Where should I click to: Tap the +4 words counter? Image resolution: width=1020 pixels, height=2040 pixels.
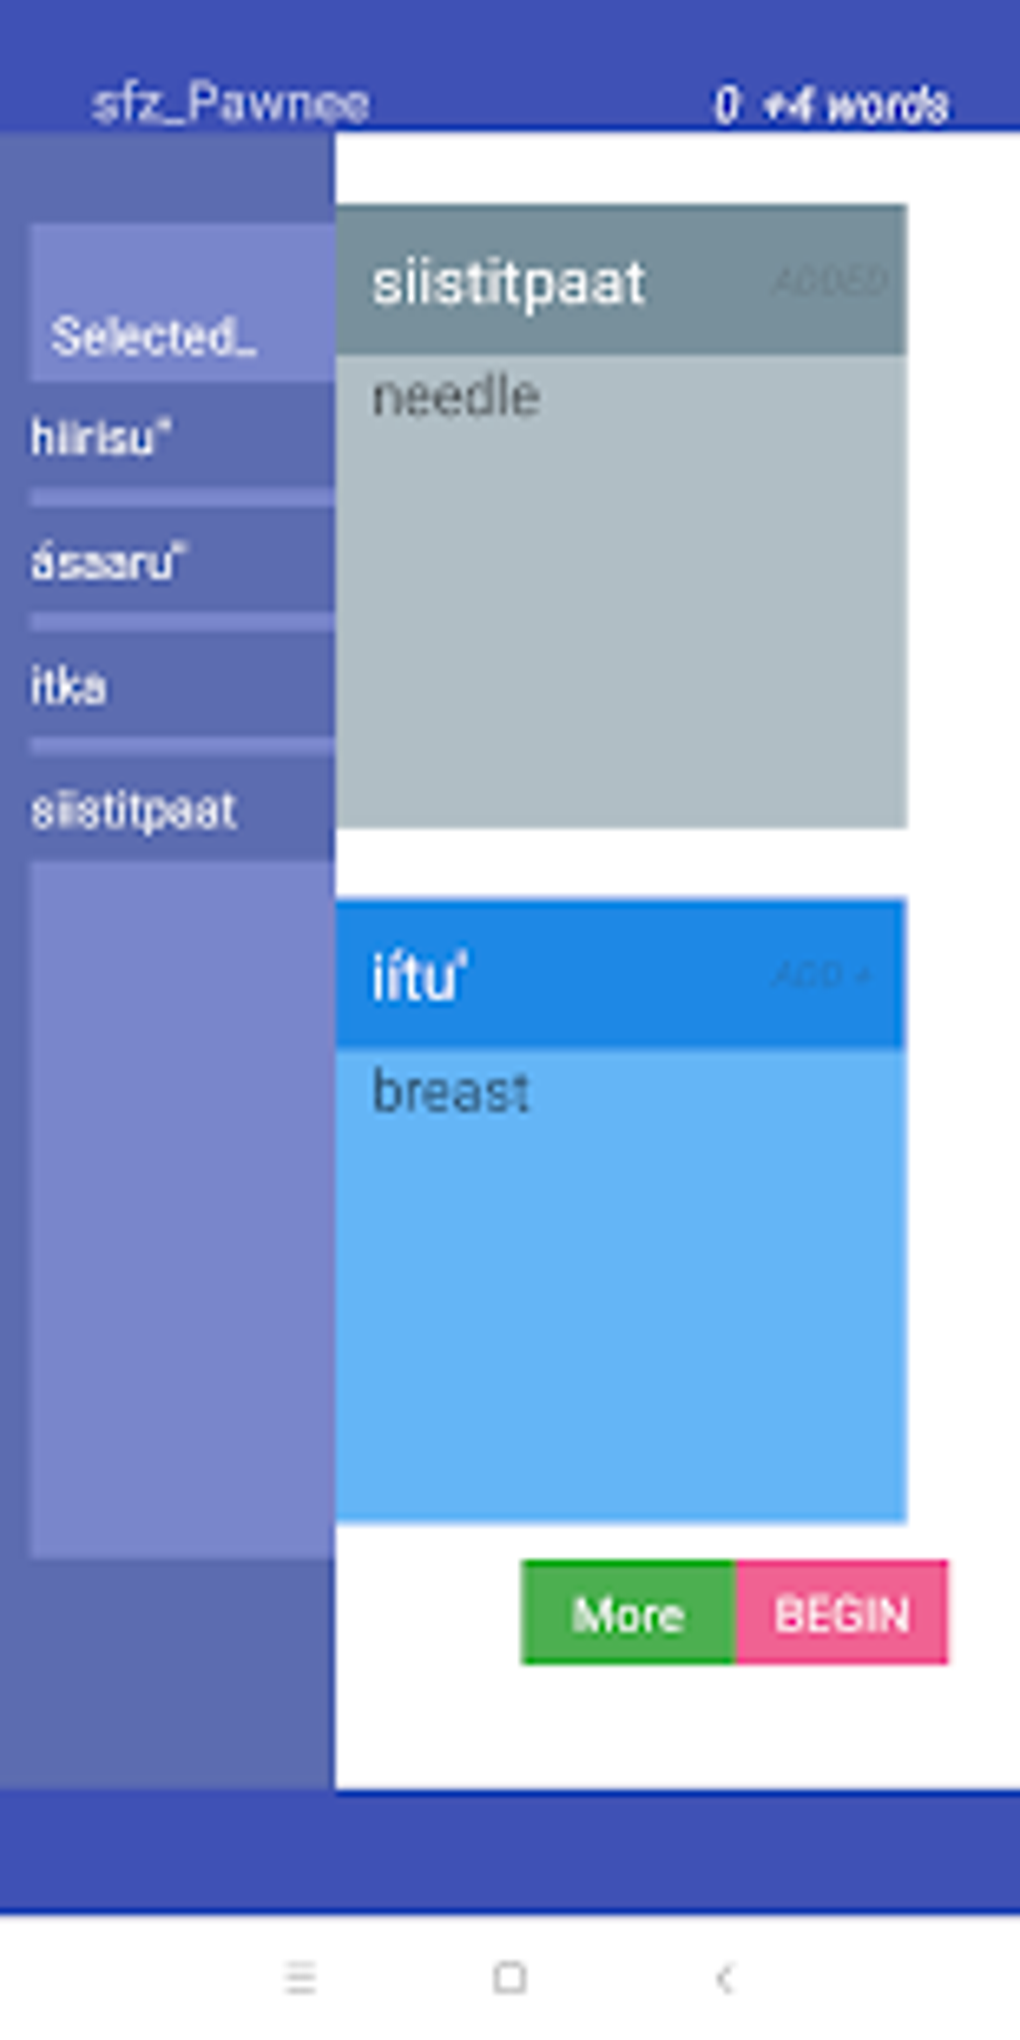[x=856, y=105]
